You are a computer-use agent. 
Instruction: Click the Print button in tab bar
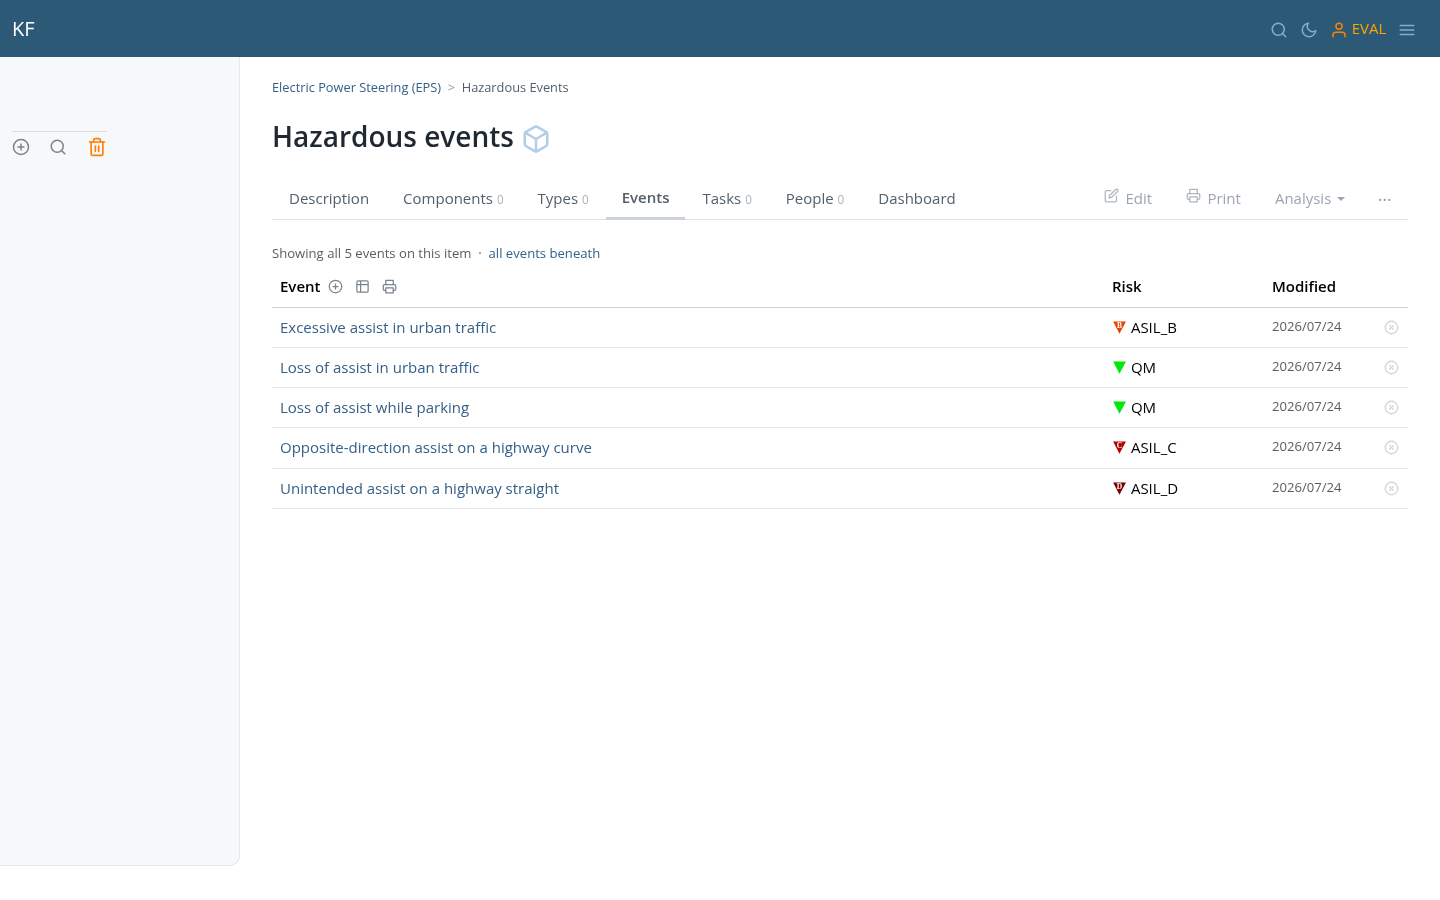click(1213, 198)
